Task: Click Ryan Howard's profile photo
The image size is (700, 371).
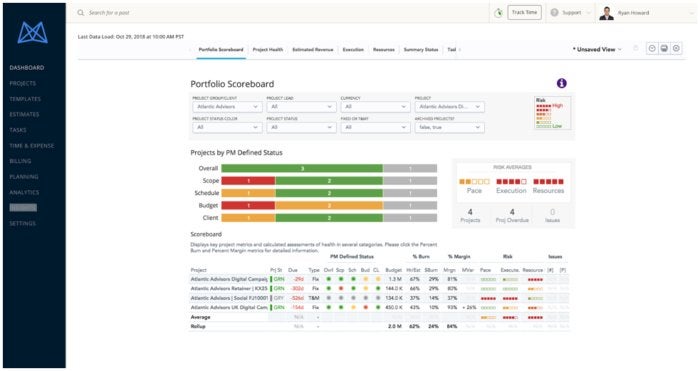Action: (606, 13)
